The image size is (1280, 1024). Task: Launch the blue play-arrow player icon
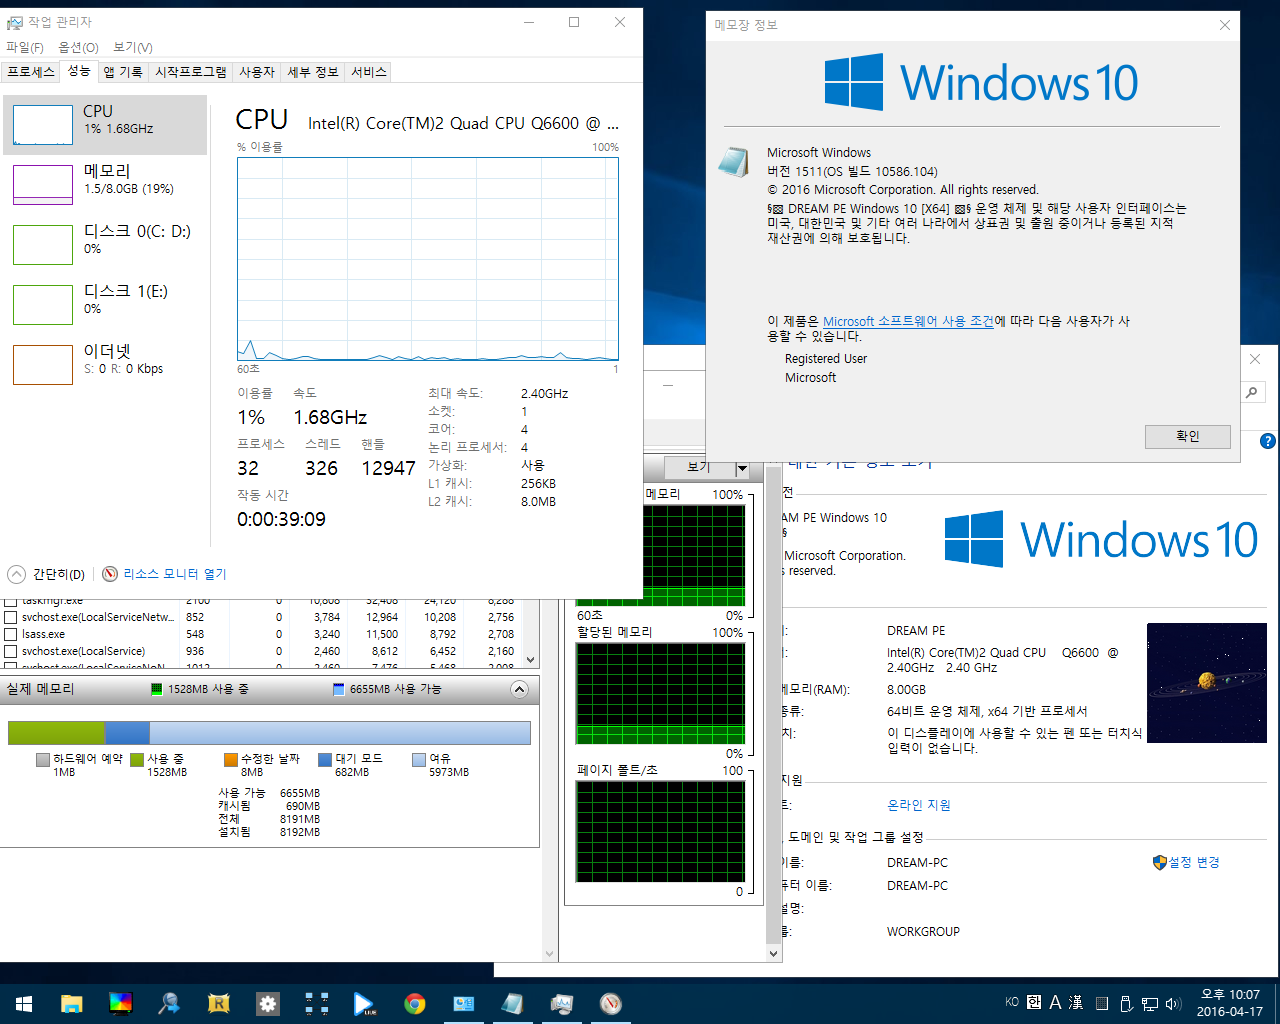click(x=365, y=1003)
